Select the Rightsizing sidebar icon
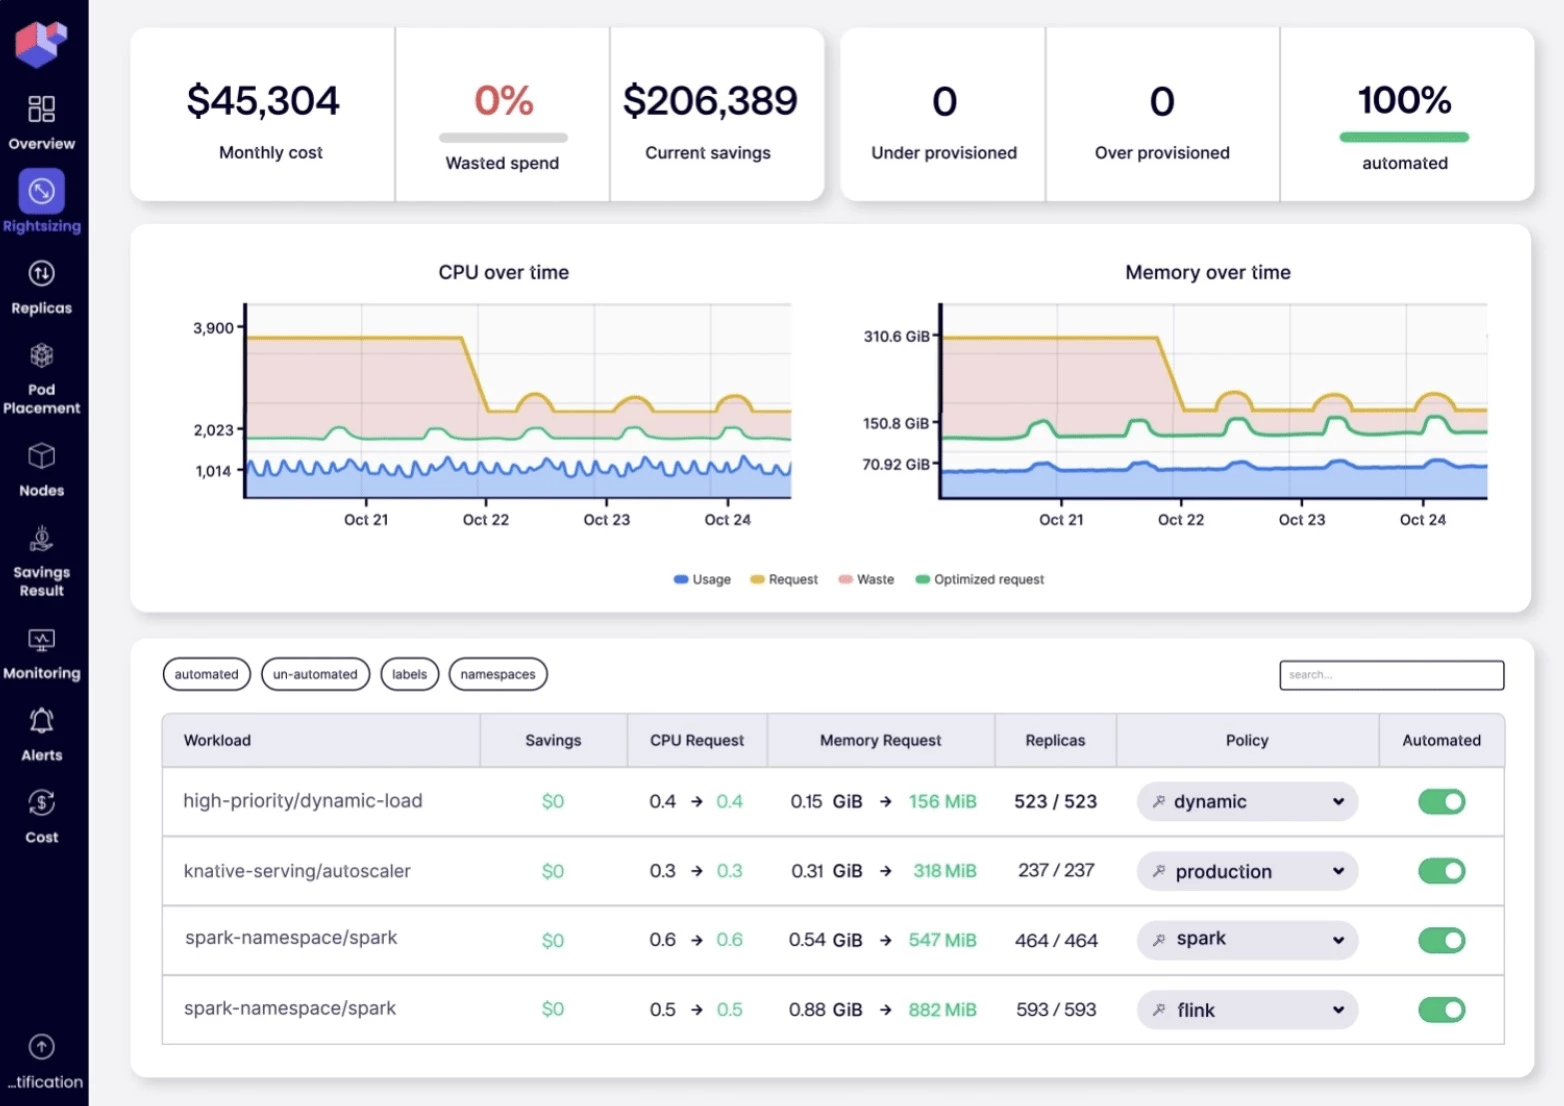This screenshot has width=1564, height=1106. pos(41,190)
